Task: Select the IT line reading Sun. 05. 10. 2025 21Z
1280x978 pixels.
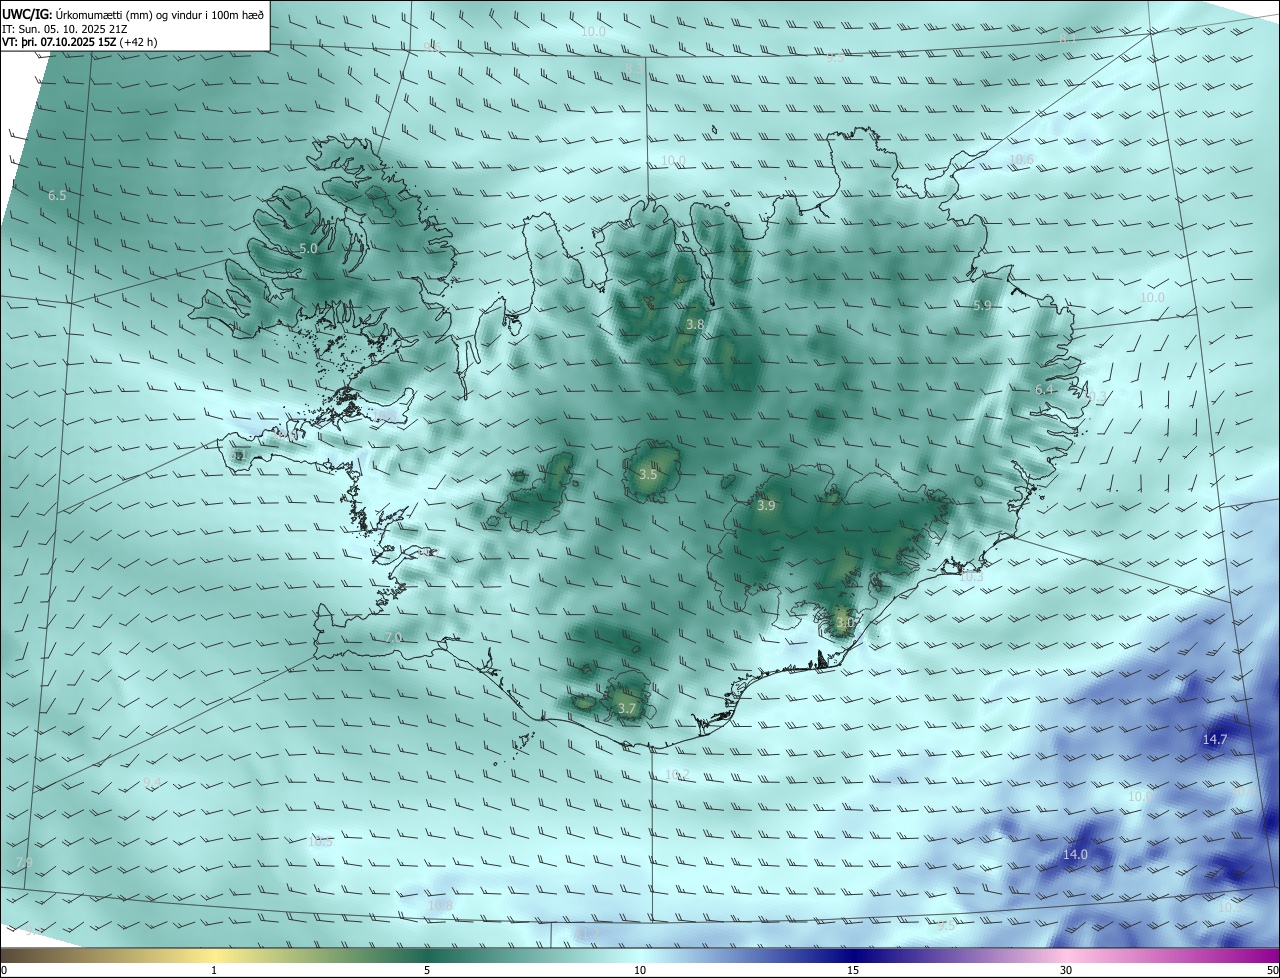Action: [65, 29]
